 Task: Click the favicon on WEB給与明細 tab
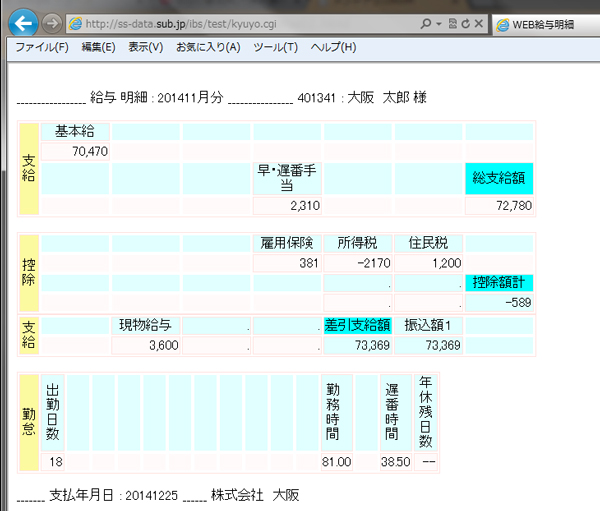501,23
